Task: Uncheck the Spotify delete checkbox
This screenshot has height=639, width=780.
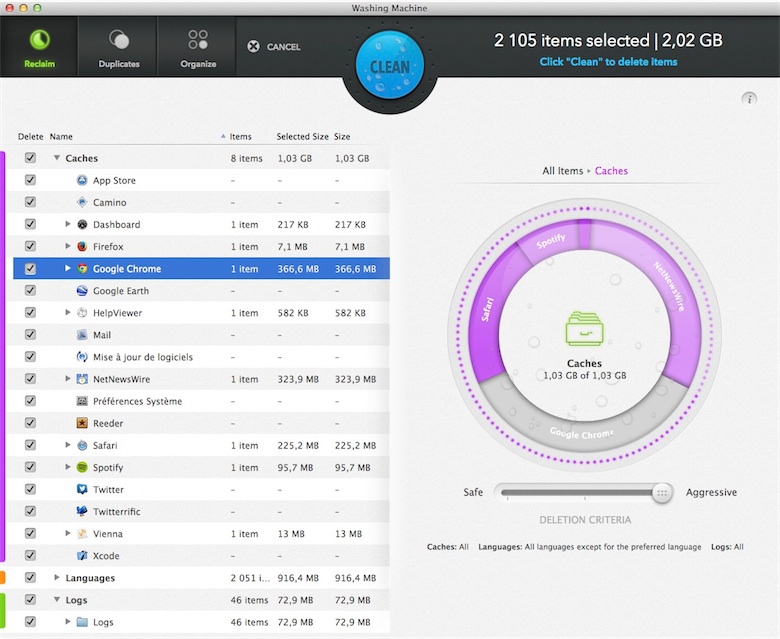Action: click(30, 467)
